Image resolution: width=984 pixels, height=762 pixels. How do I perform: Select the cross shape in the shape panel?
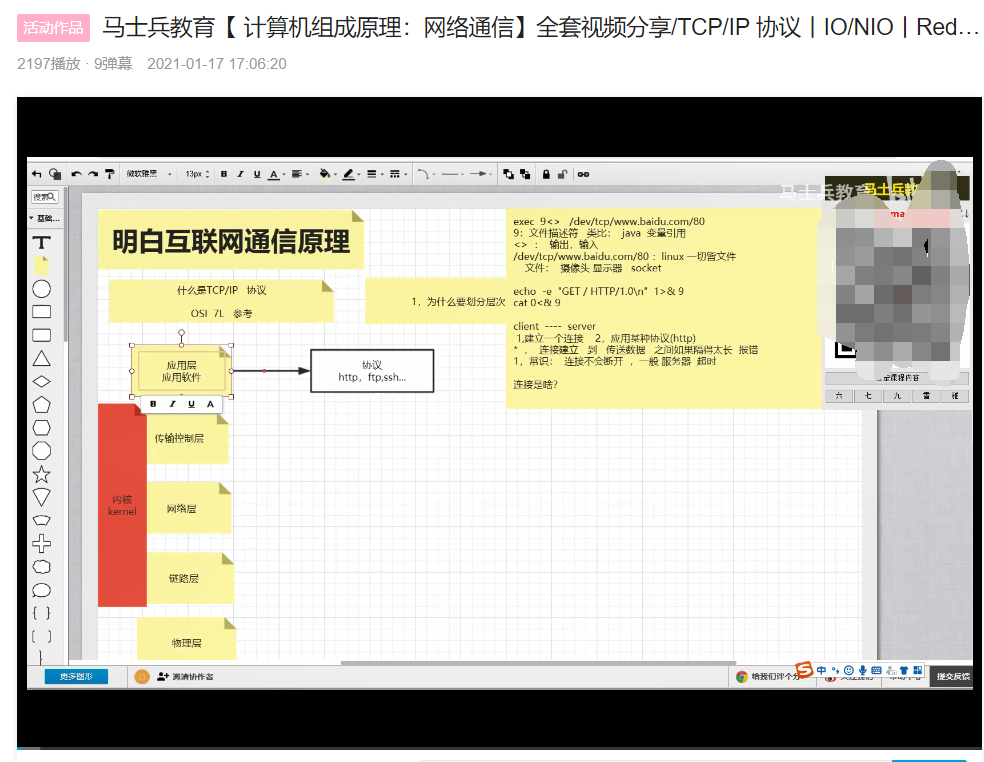coord(41,544)
